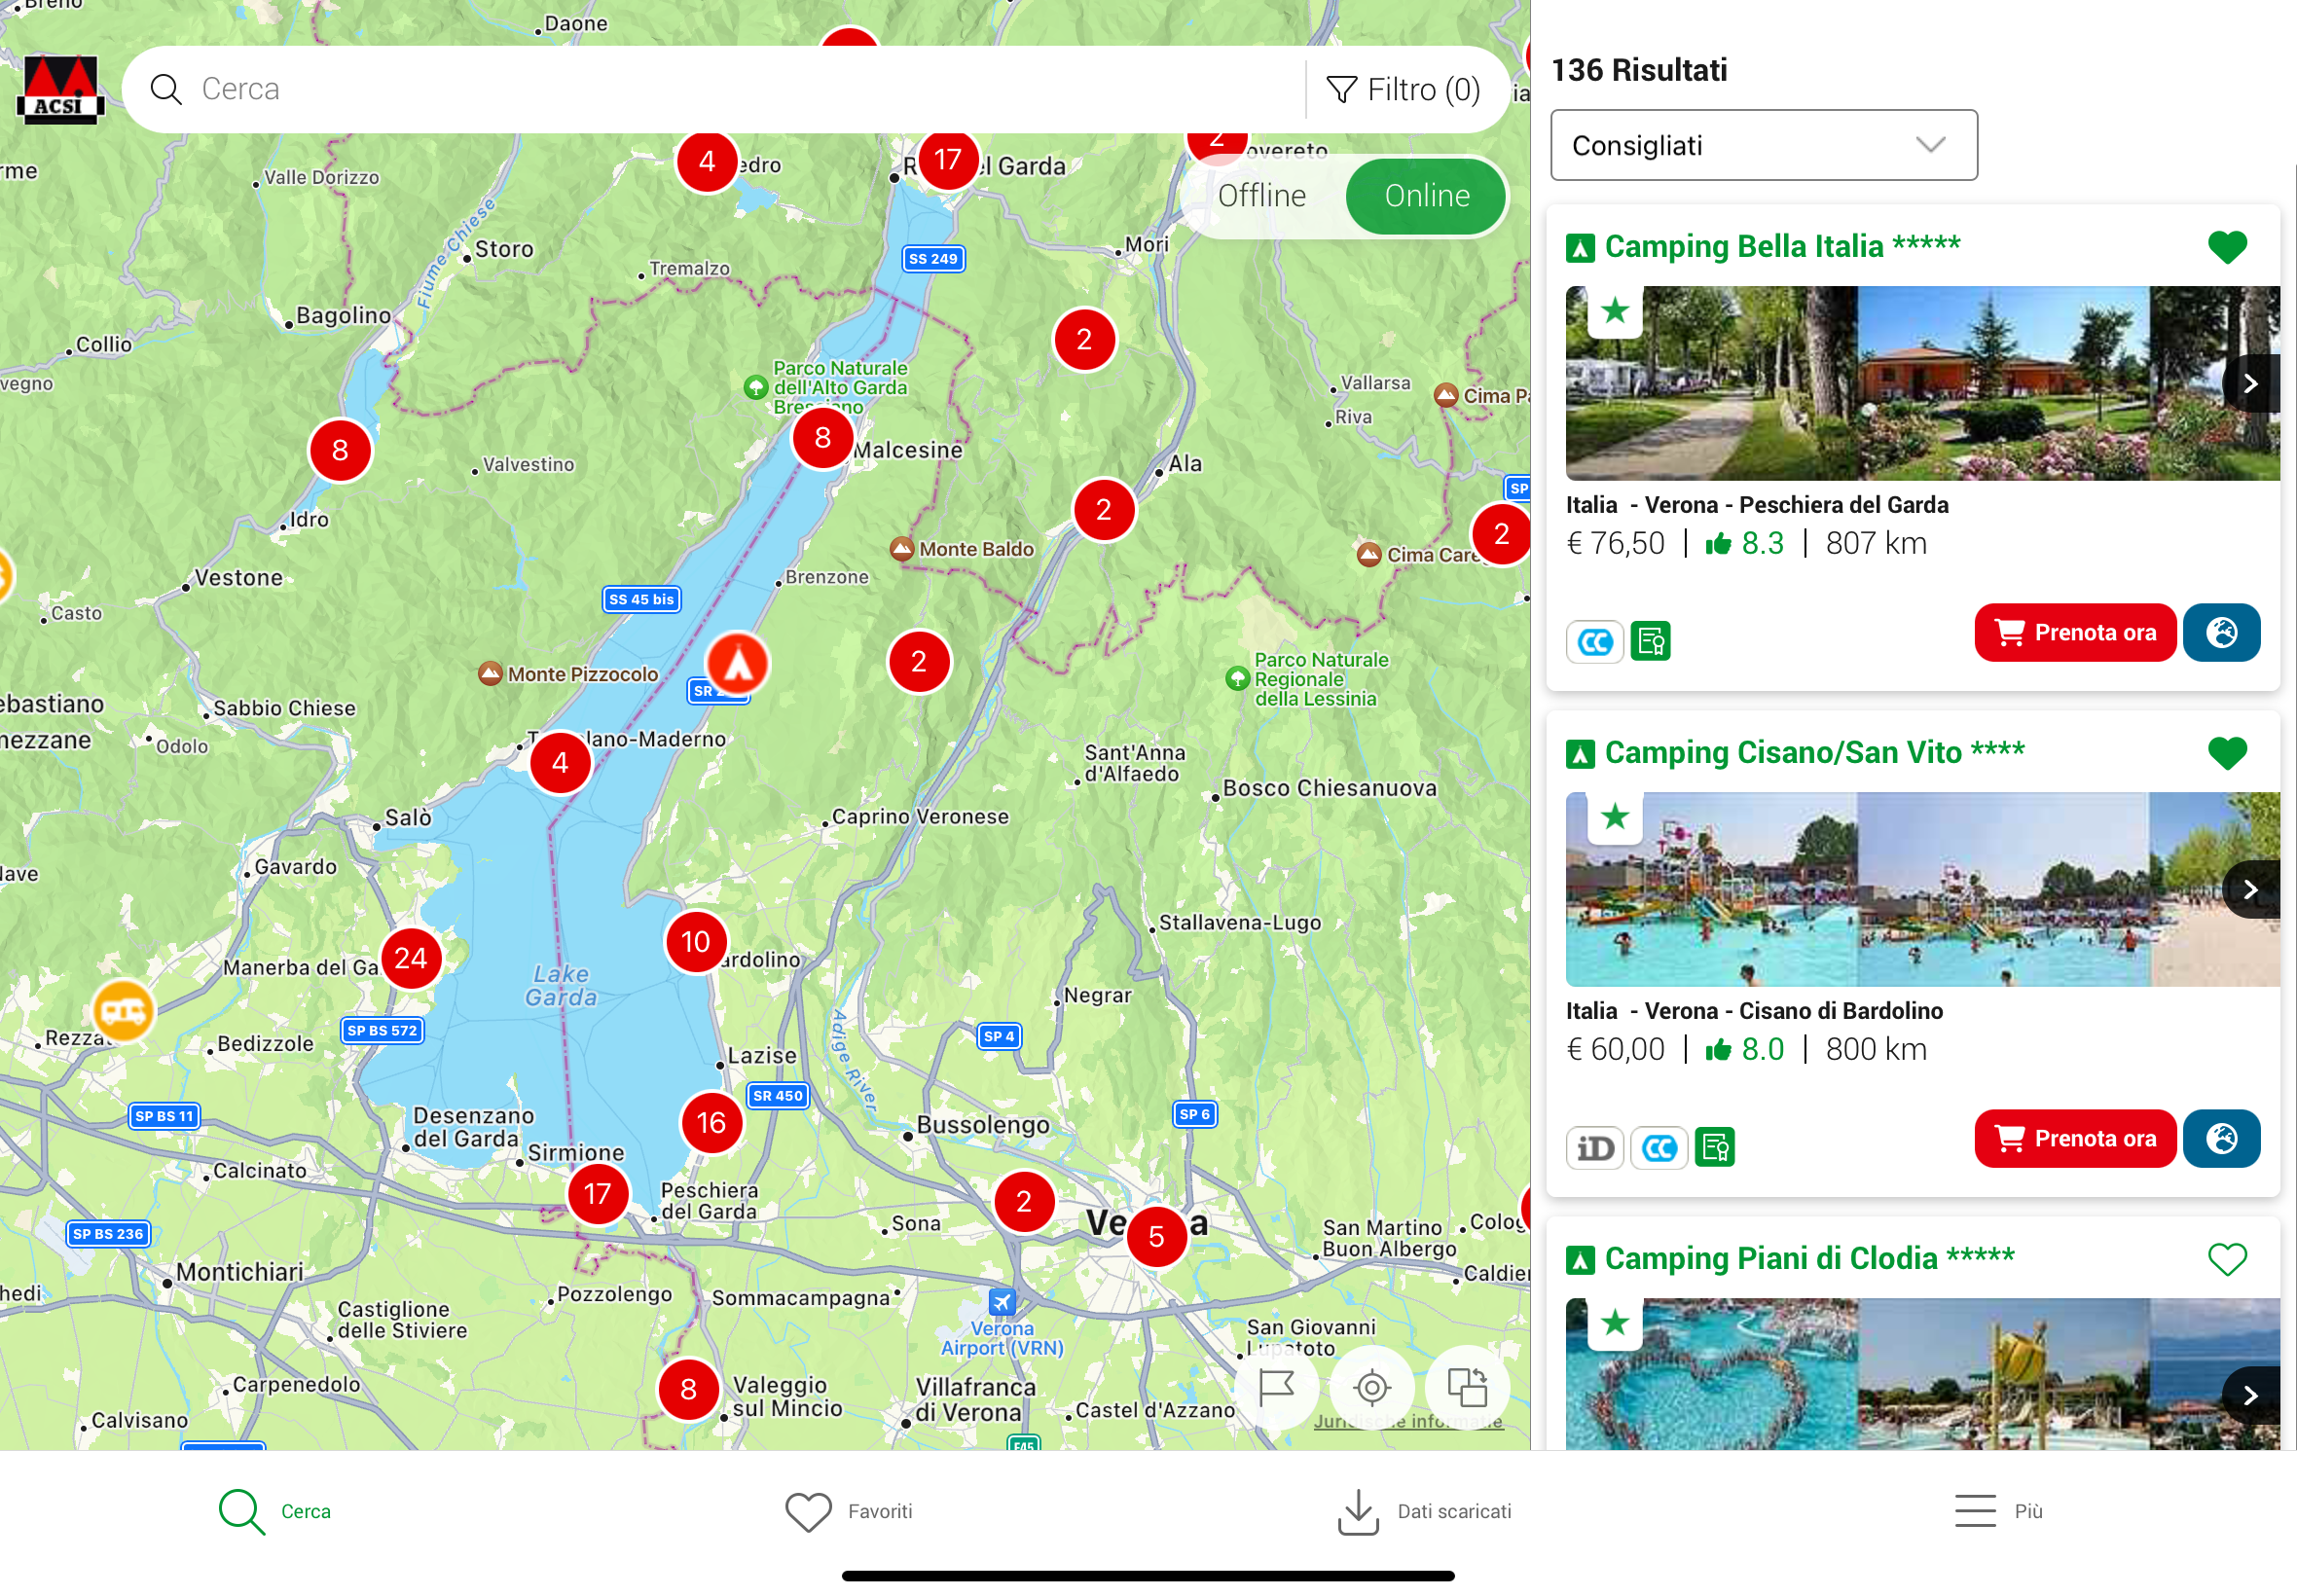This screenshot has width=2297, height=1596.
Task: Click the ACSI logo
Action: tap(60, 90)
